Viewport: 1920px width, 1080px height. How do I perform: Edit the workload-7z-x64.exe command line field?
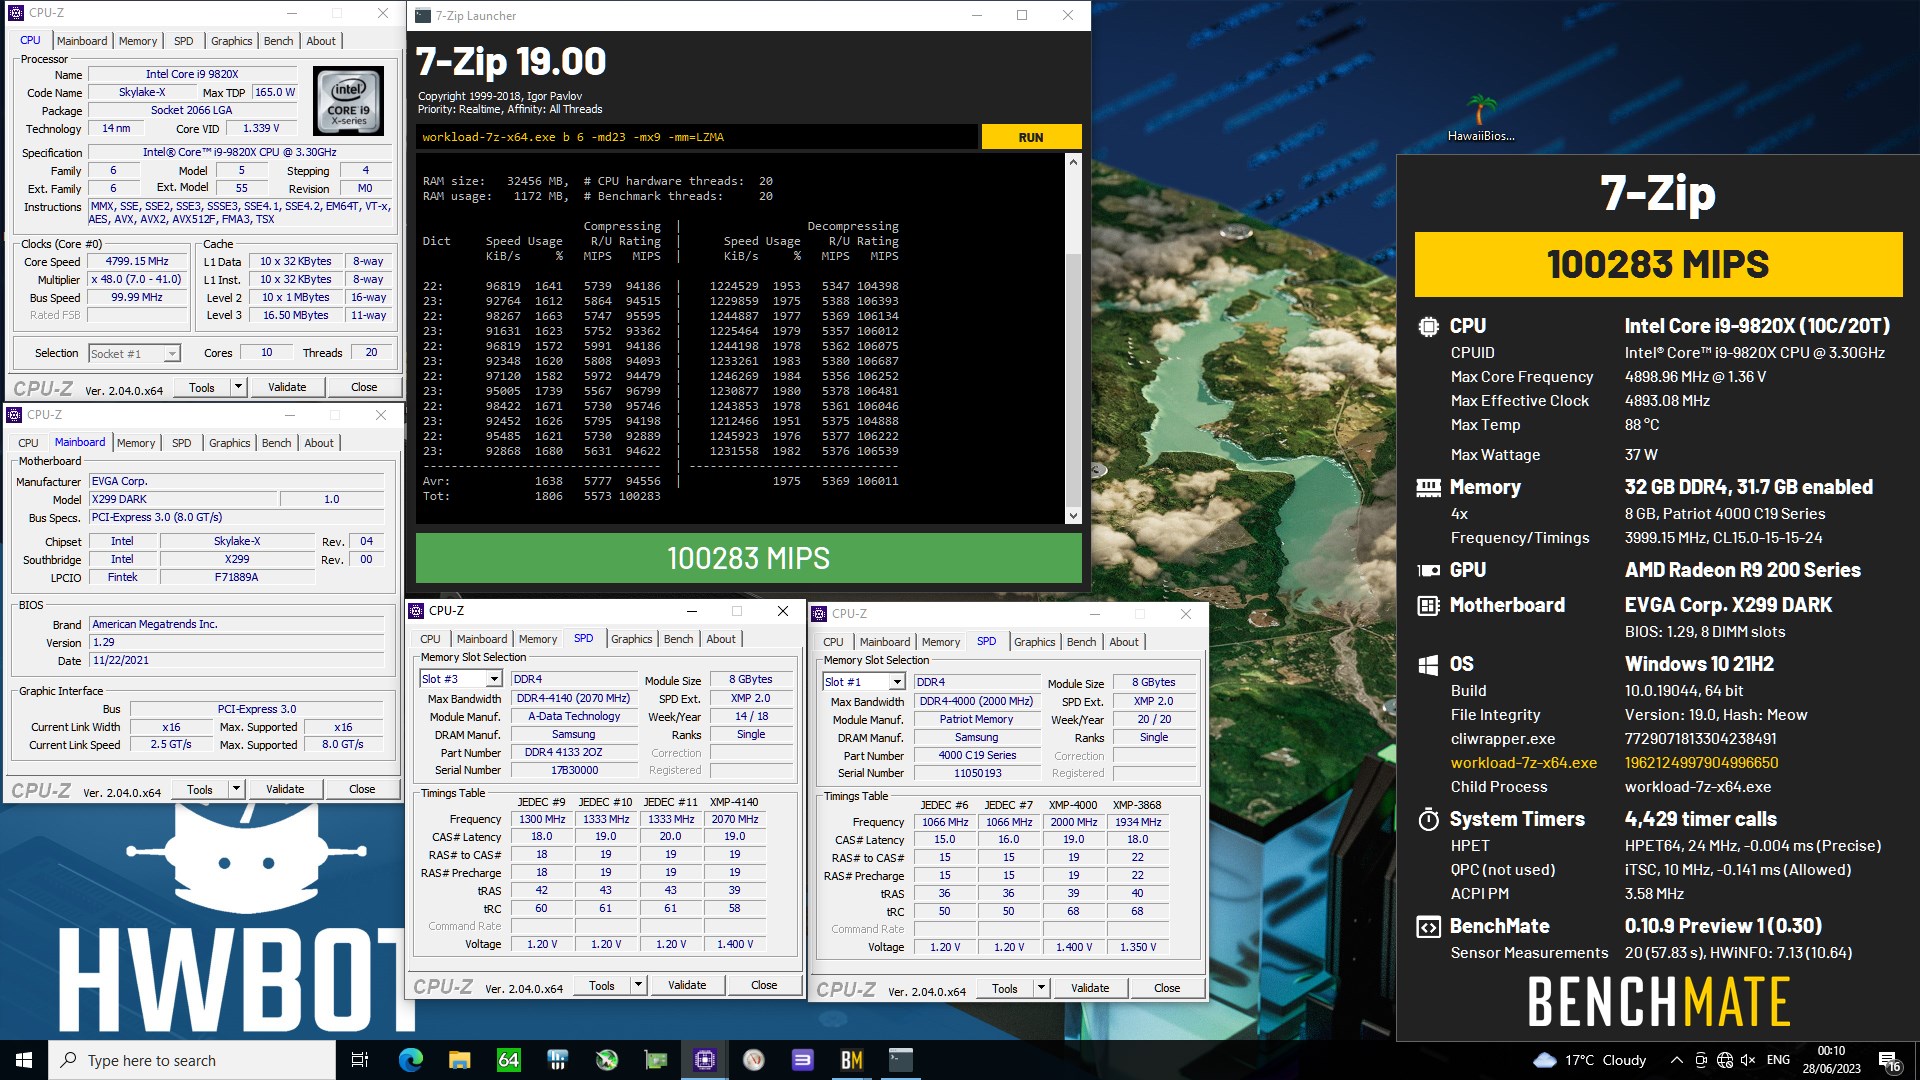[696, 137]
